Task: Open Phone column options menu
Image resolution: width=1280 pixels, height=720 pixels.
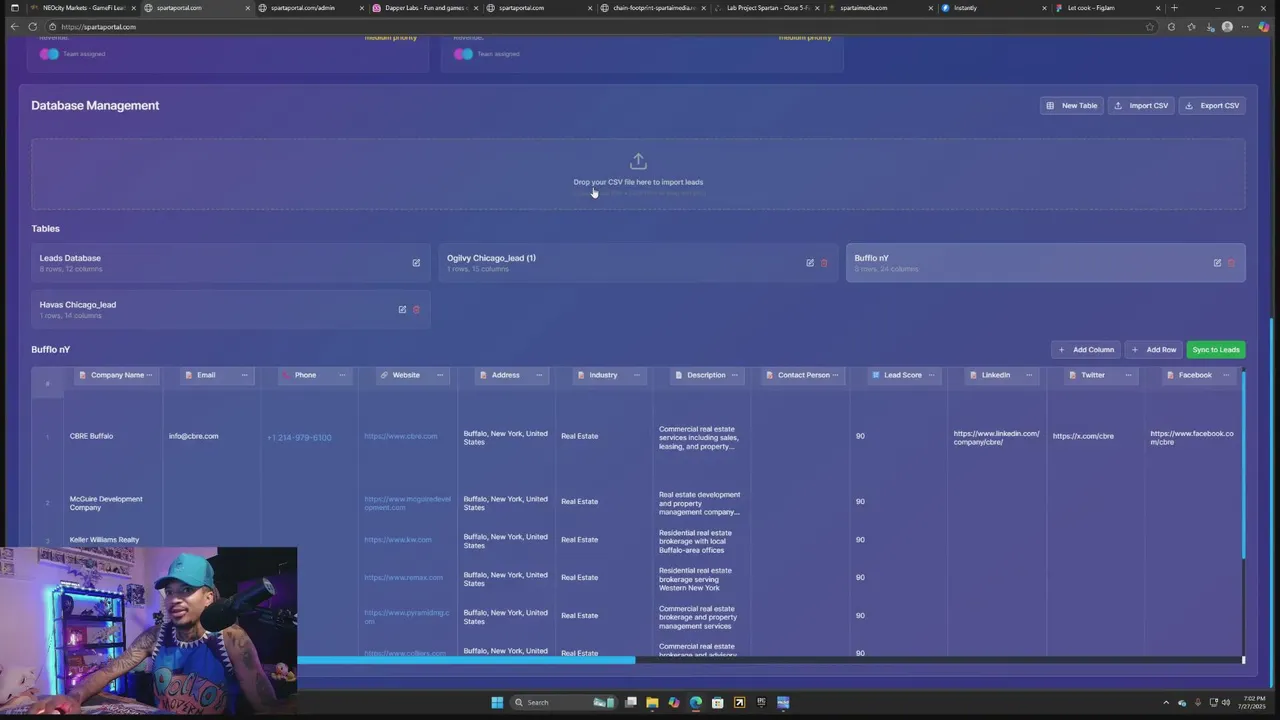Action: point(342,375)
